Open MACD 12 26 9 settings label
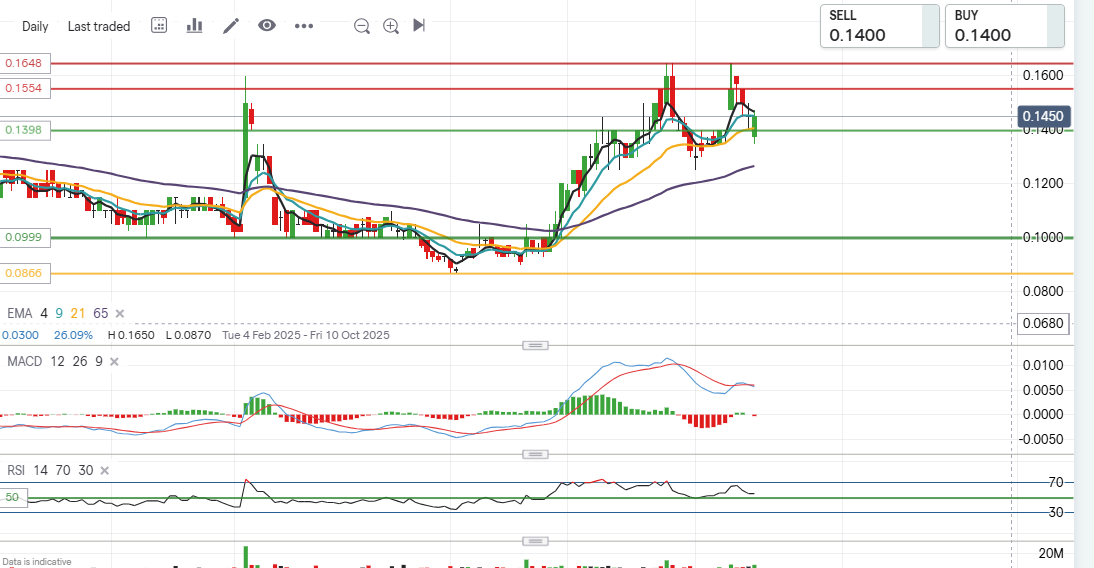The width and height of the screenshot is (1094, 568). [x=53, y=361]
